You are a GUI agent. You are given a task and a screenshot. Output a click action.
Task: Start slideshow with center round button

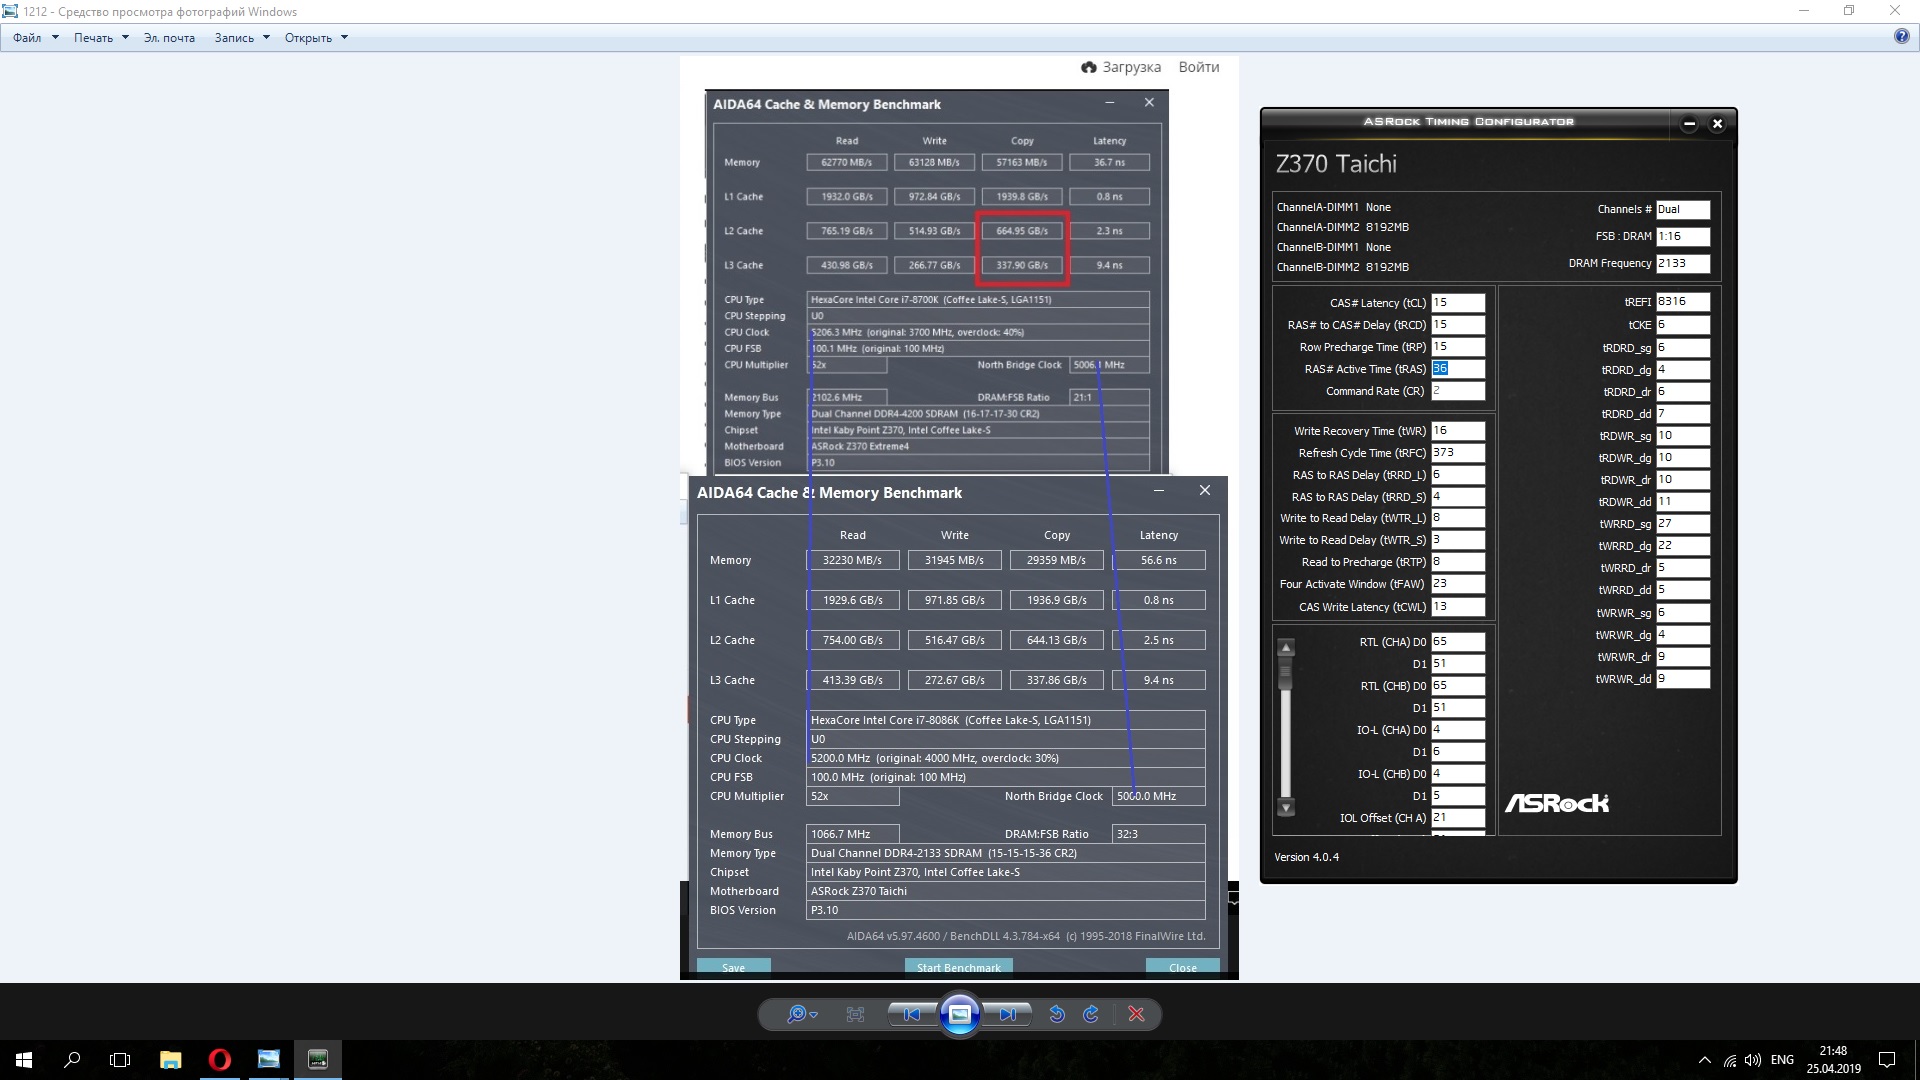click(x=959, y=1014)
